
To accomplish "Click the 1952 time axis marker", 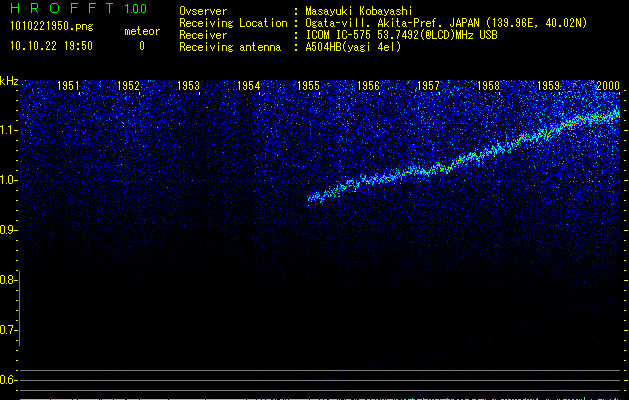I will pos(128,85).
